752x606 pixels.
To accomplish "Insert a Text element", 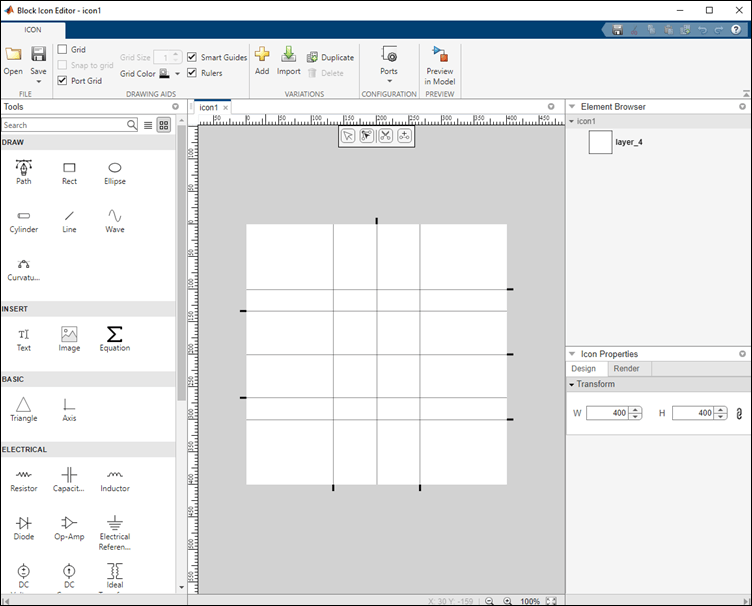I will click(x=24, y=340).
